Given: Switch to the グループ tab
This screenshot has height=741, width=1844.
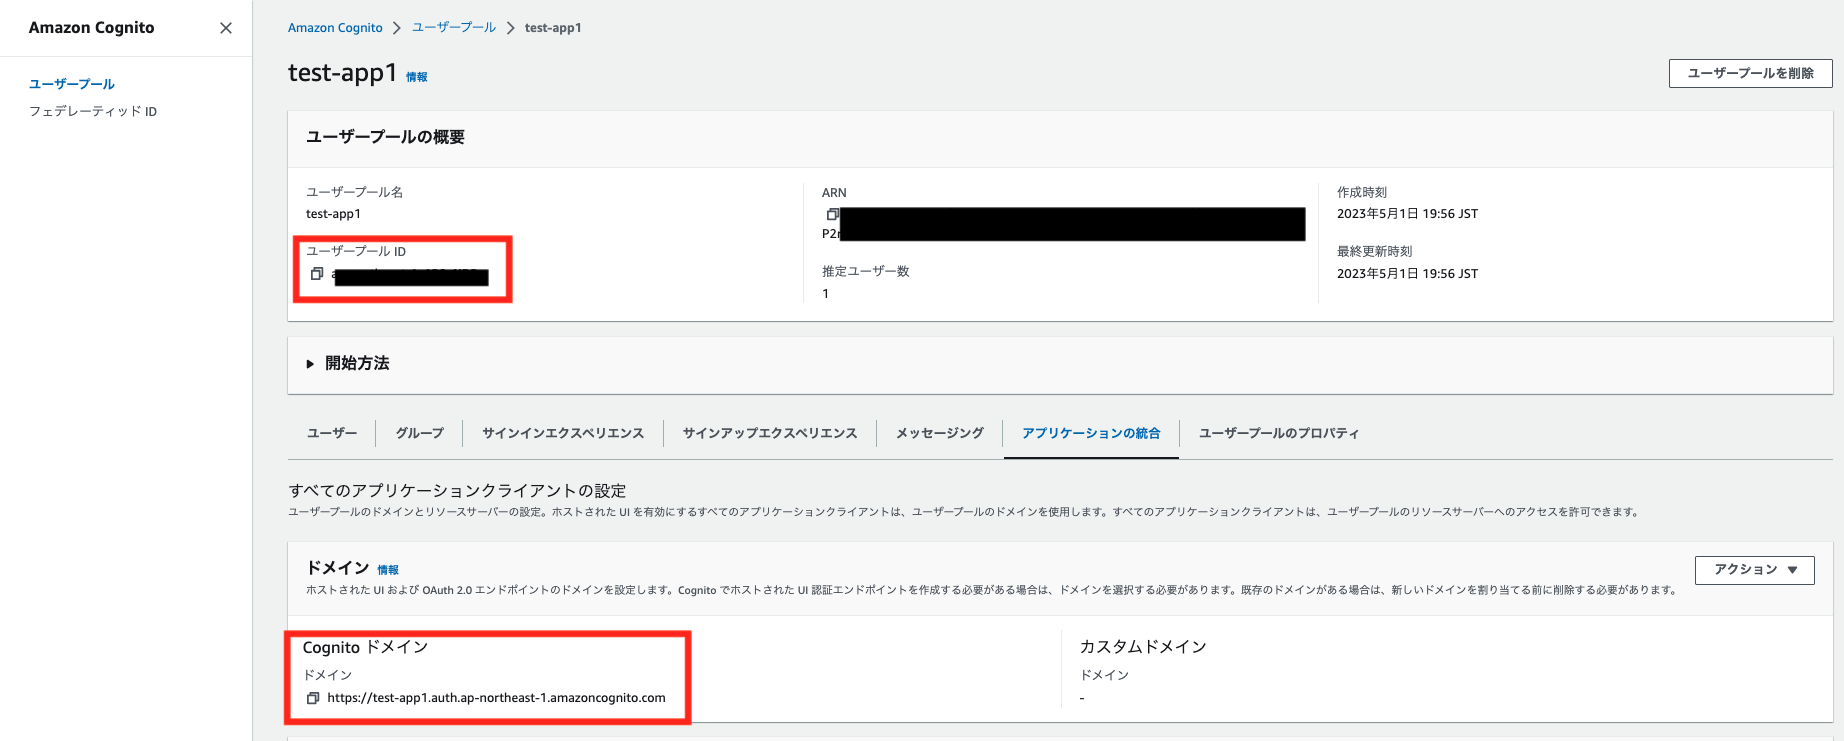Looking at the screenshot, I should coord(420,433).
